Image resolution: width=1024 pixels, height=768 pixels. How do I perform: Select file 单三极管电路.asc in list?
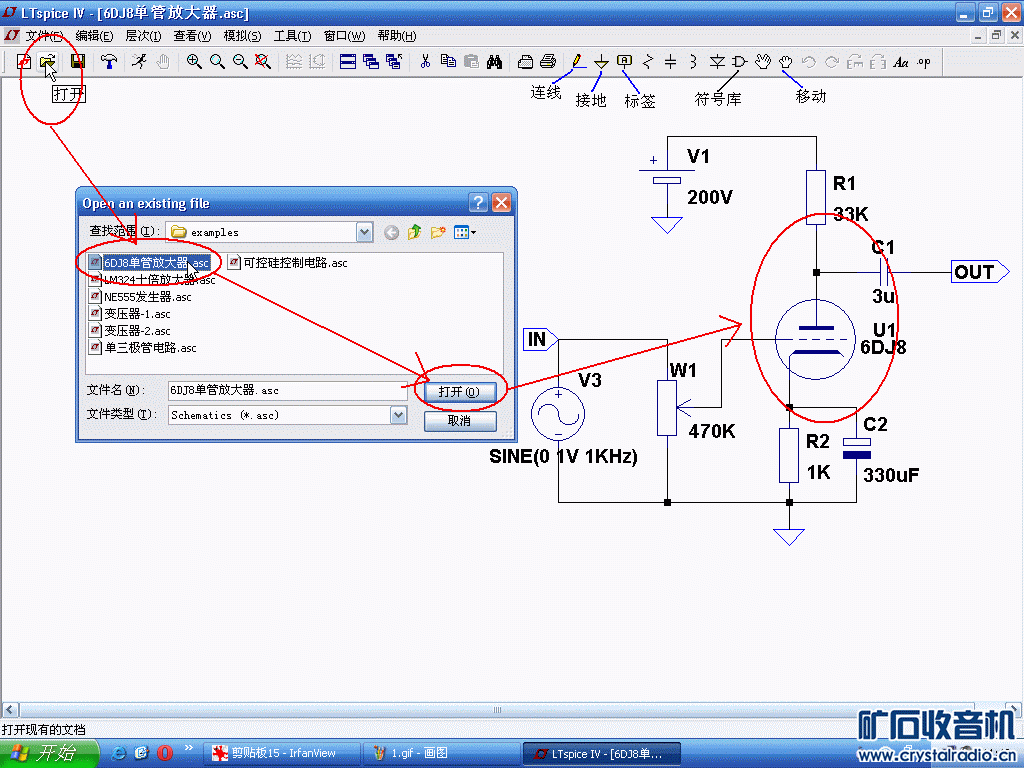[x=143, y=347]
